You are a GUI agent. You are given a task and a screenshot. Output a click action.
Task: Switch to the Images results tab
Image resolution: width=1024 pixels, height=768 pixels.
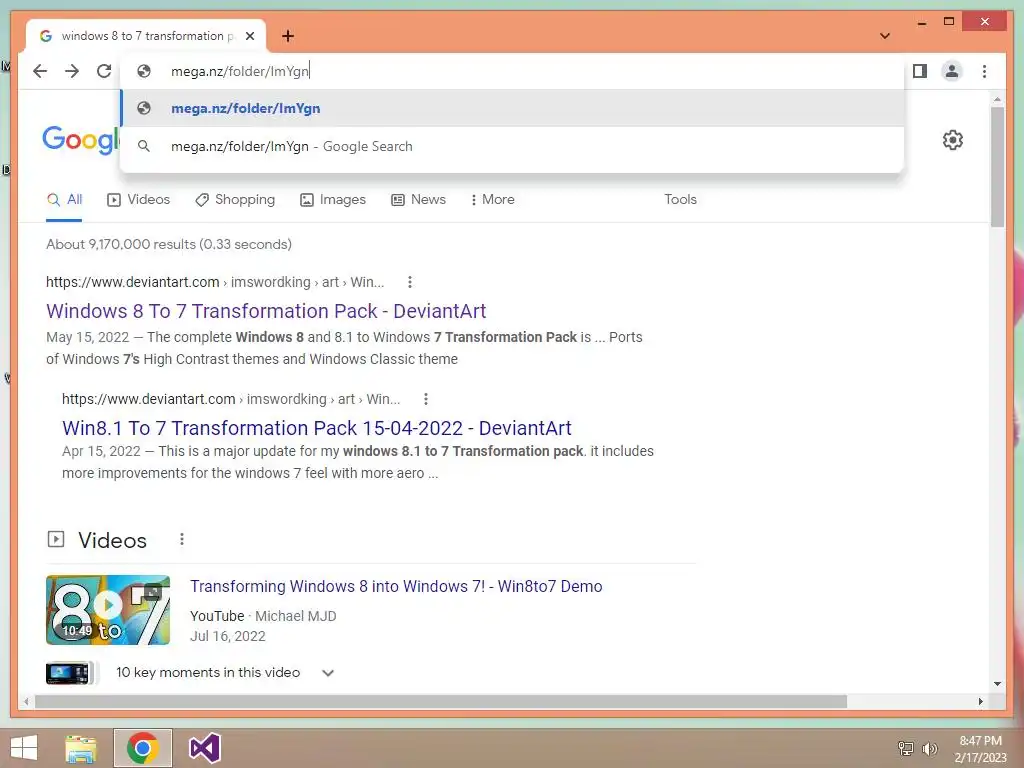click(x=332, y=200)
